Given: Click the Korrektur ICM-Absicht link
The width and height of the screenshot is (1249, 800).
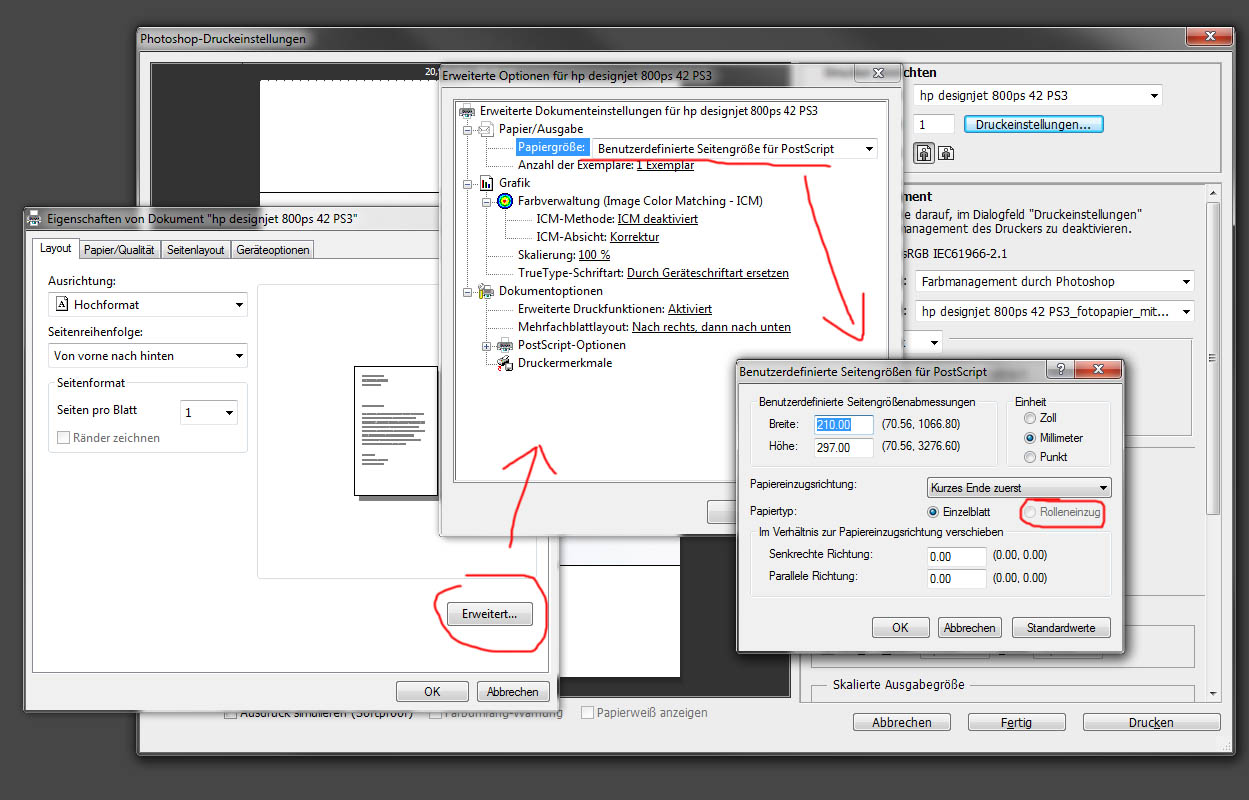Looking at the screenshot, I should point(634,237).
